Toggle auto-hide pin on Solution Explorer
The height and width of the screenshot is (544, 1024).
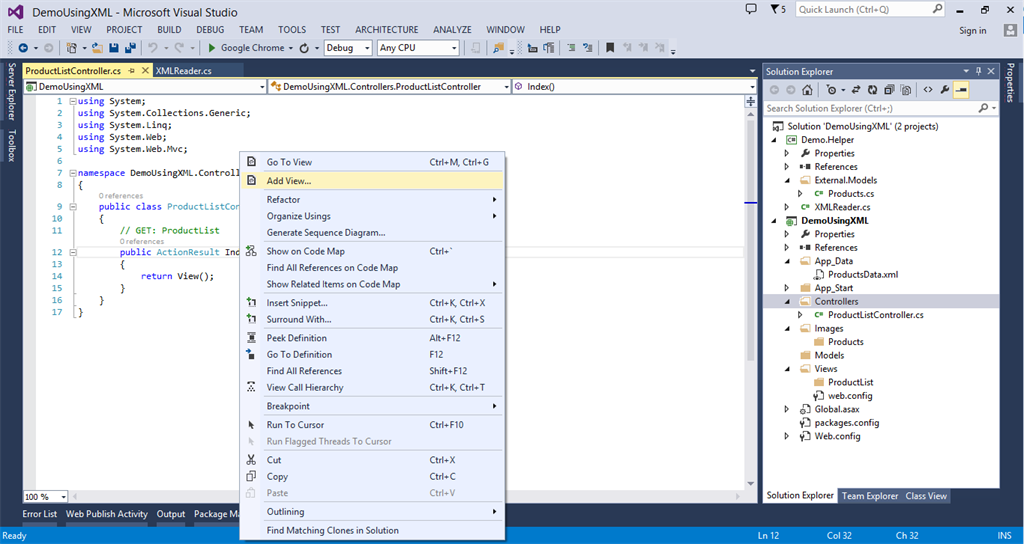[x=978, y=71]
